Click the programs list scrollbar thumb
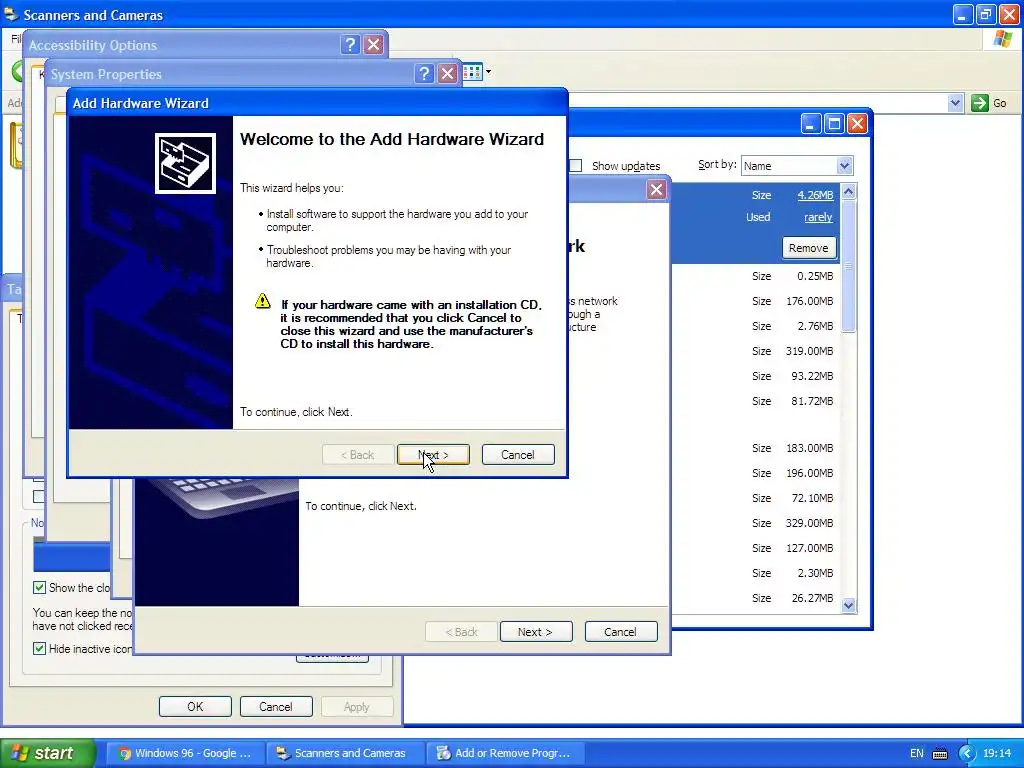Viewport: 1024px width, 768px height. point(848,266)
